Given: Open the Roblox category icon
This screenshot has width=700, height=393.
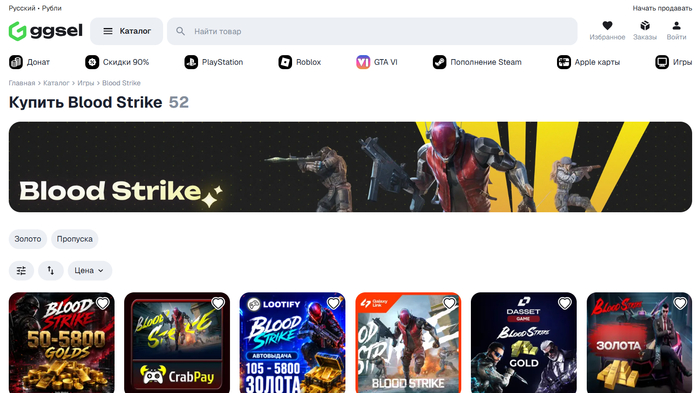Looking at the screenshot, I should [285, 62].
